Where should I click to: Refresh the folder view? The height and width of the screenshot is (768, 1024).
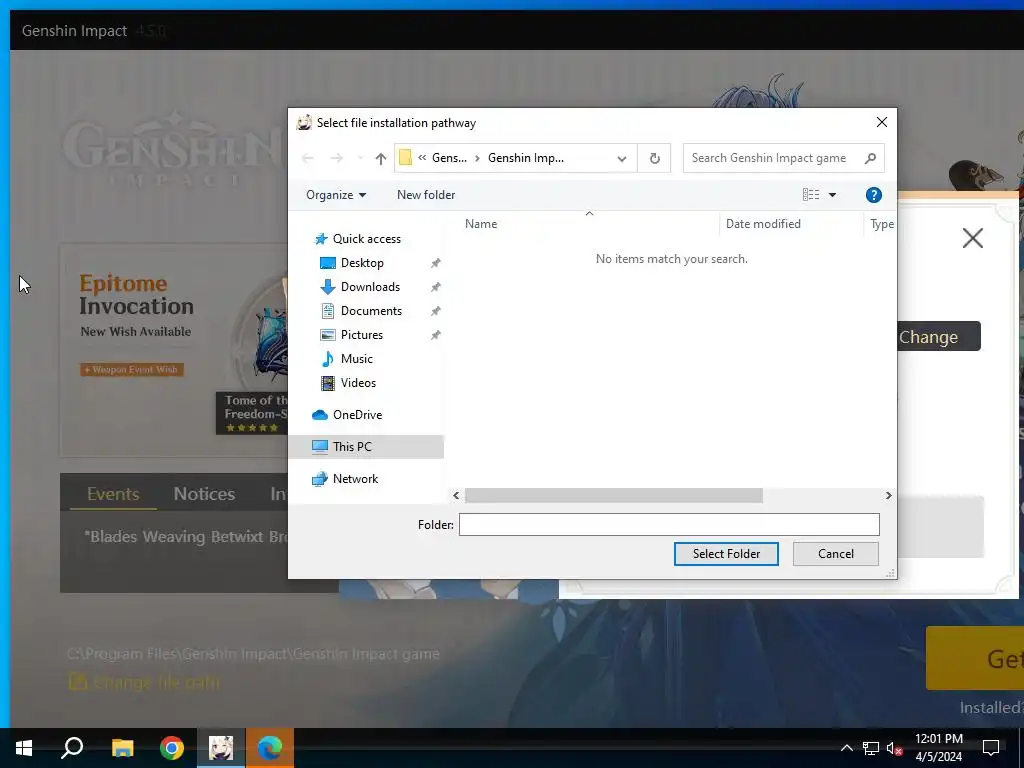tap(654, 158)
